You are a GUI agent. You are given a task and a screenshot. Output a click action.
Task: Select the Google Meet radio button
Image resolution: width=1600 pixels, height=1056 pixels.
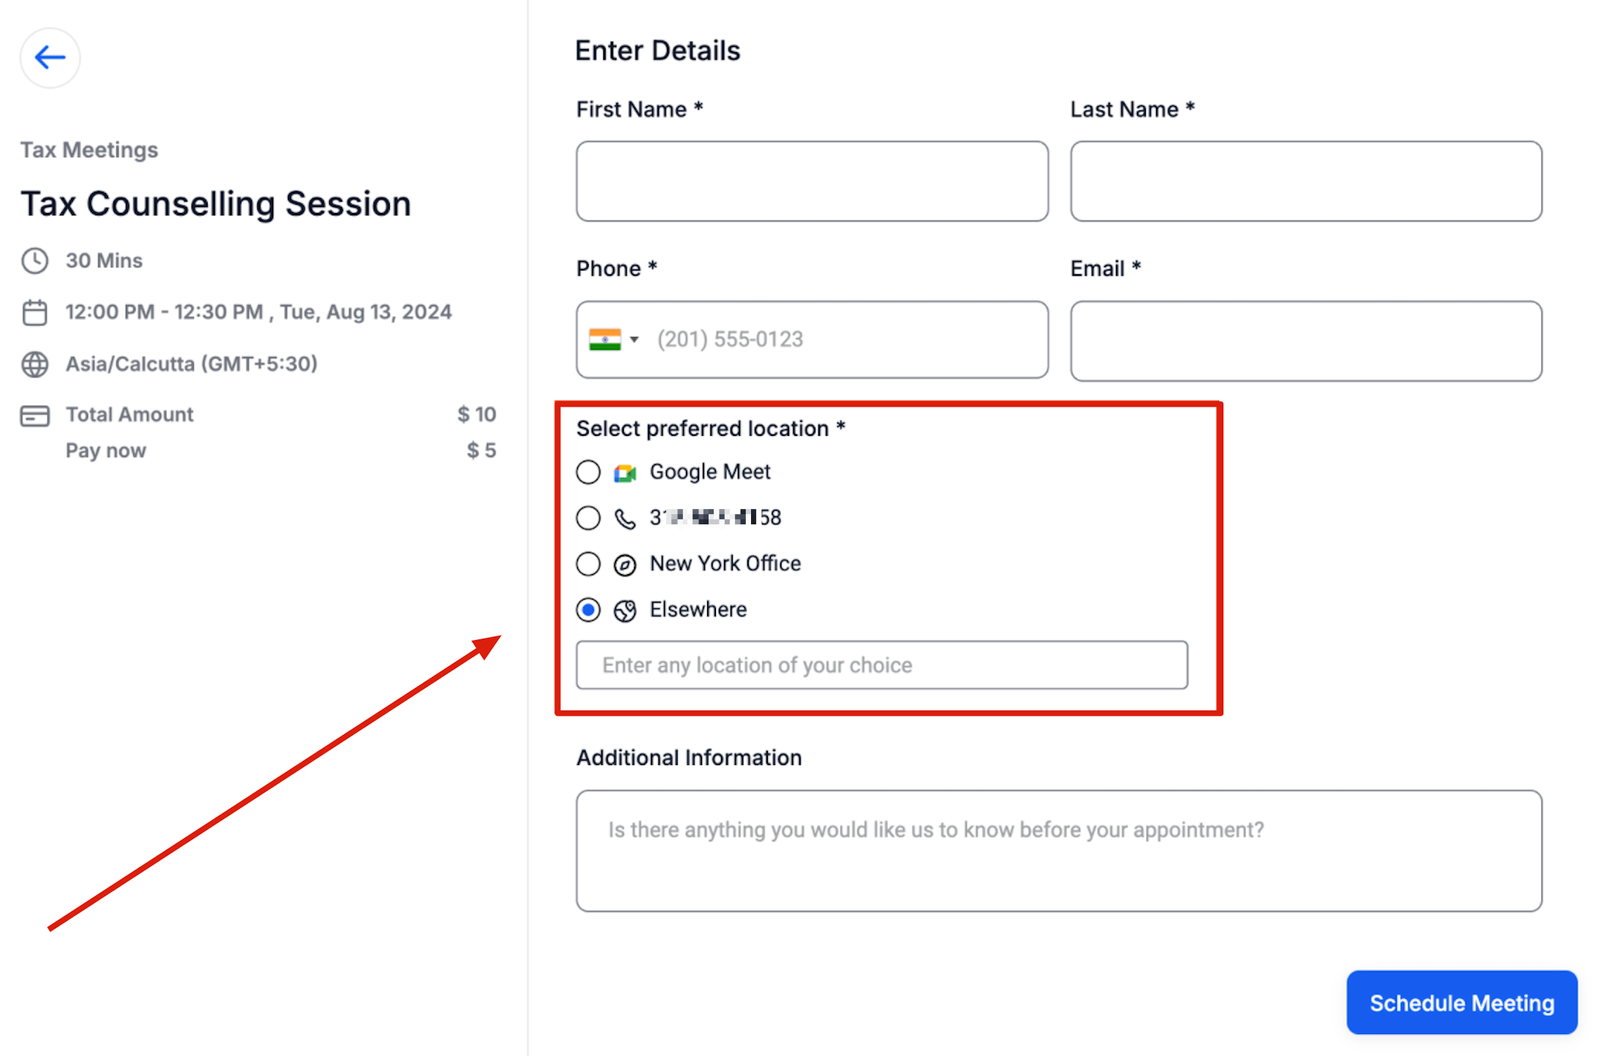589,472
